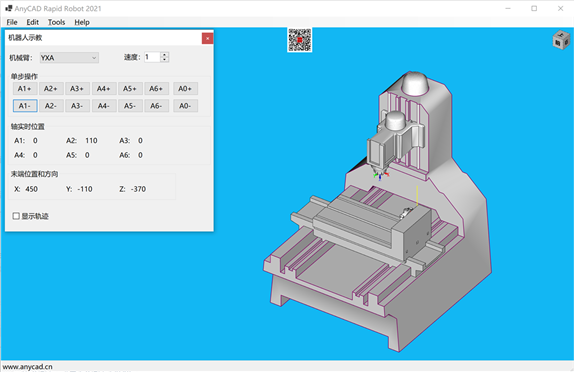This screenshot has height=372, width=574.
Task: Close the 机器人示教 panel
Action: point(208,38)
